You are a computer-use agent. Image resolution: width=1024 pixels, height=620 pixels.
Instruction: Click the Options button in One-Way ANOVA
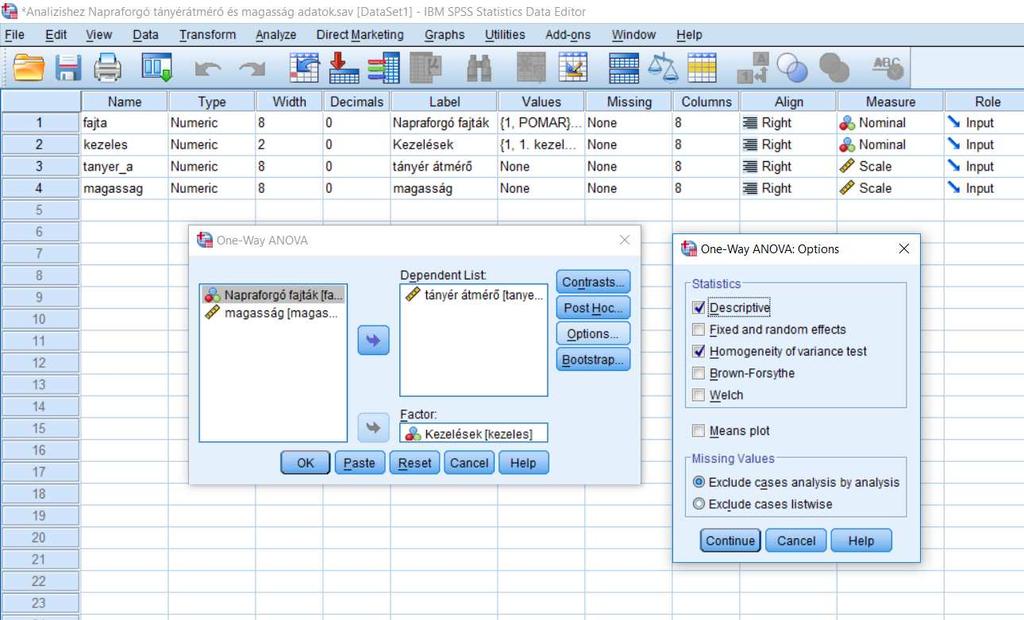point(593,334)
